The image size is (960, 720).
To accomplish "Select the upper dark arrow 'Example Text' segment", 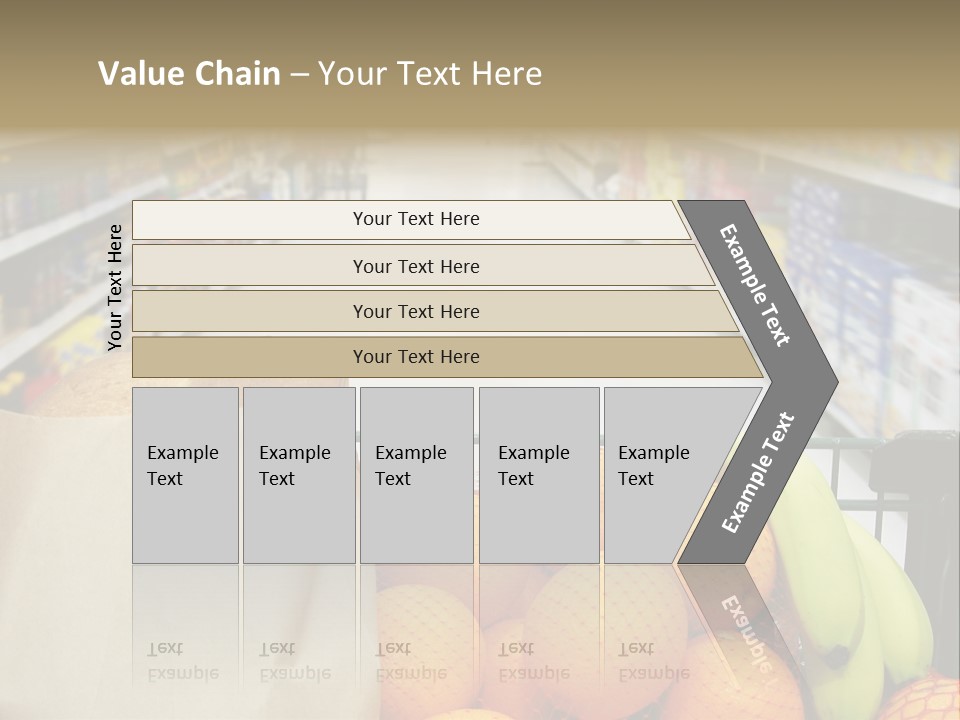I will [756, 285].
